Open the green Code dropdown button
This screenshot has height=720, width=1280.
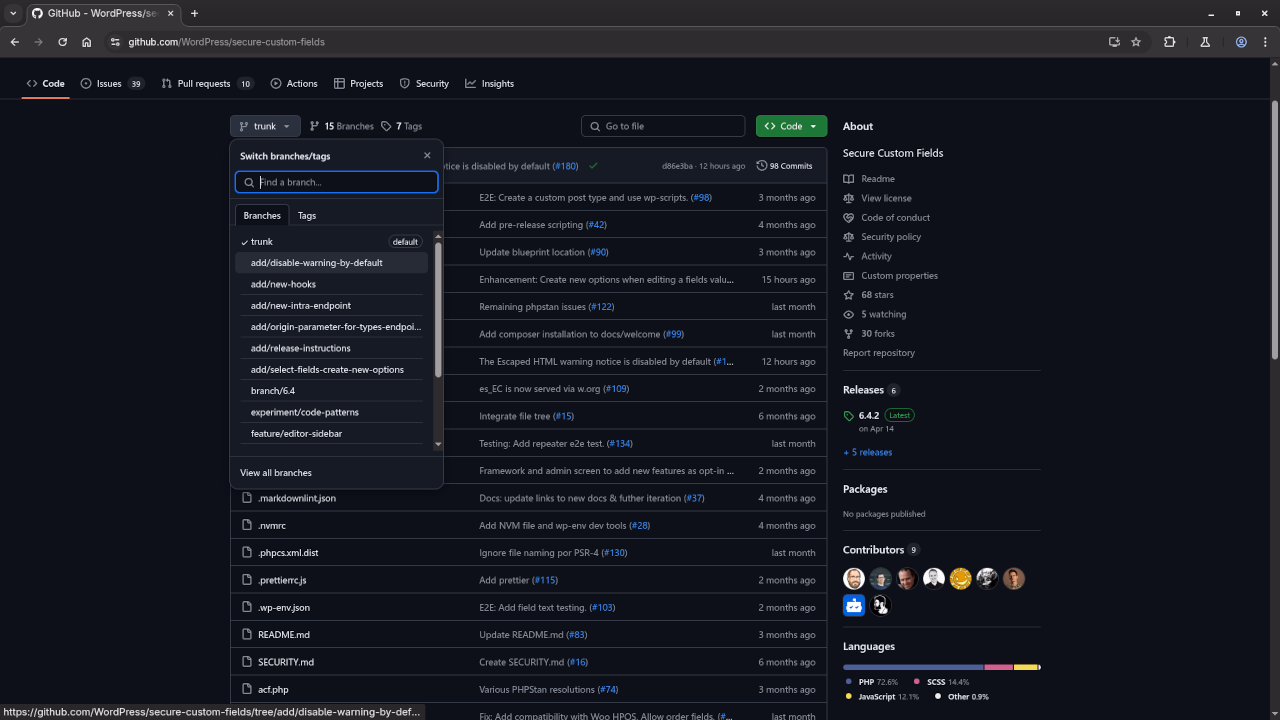791,126
